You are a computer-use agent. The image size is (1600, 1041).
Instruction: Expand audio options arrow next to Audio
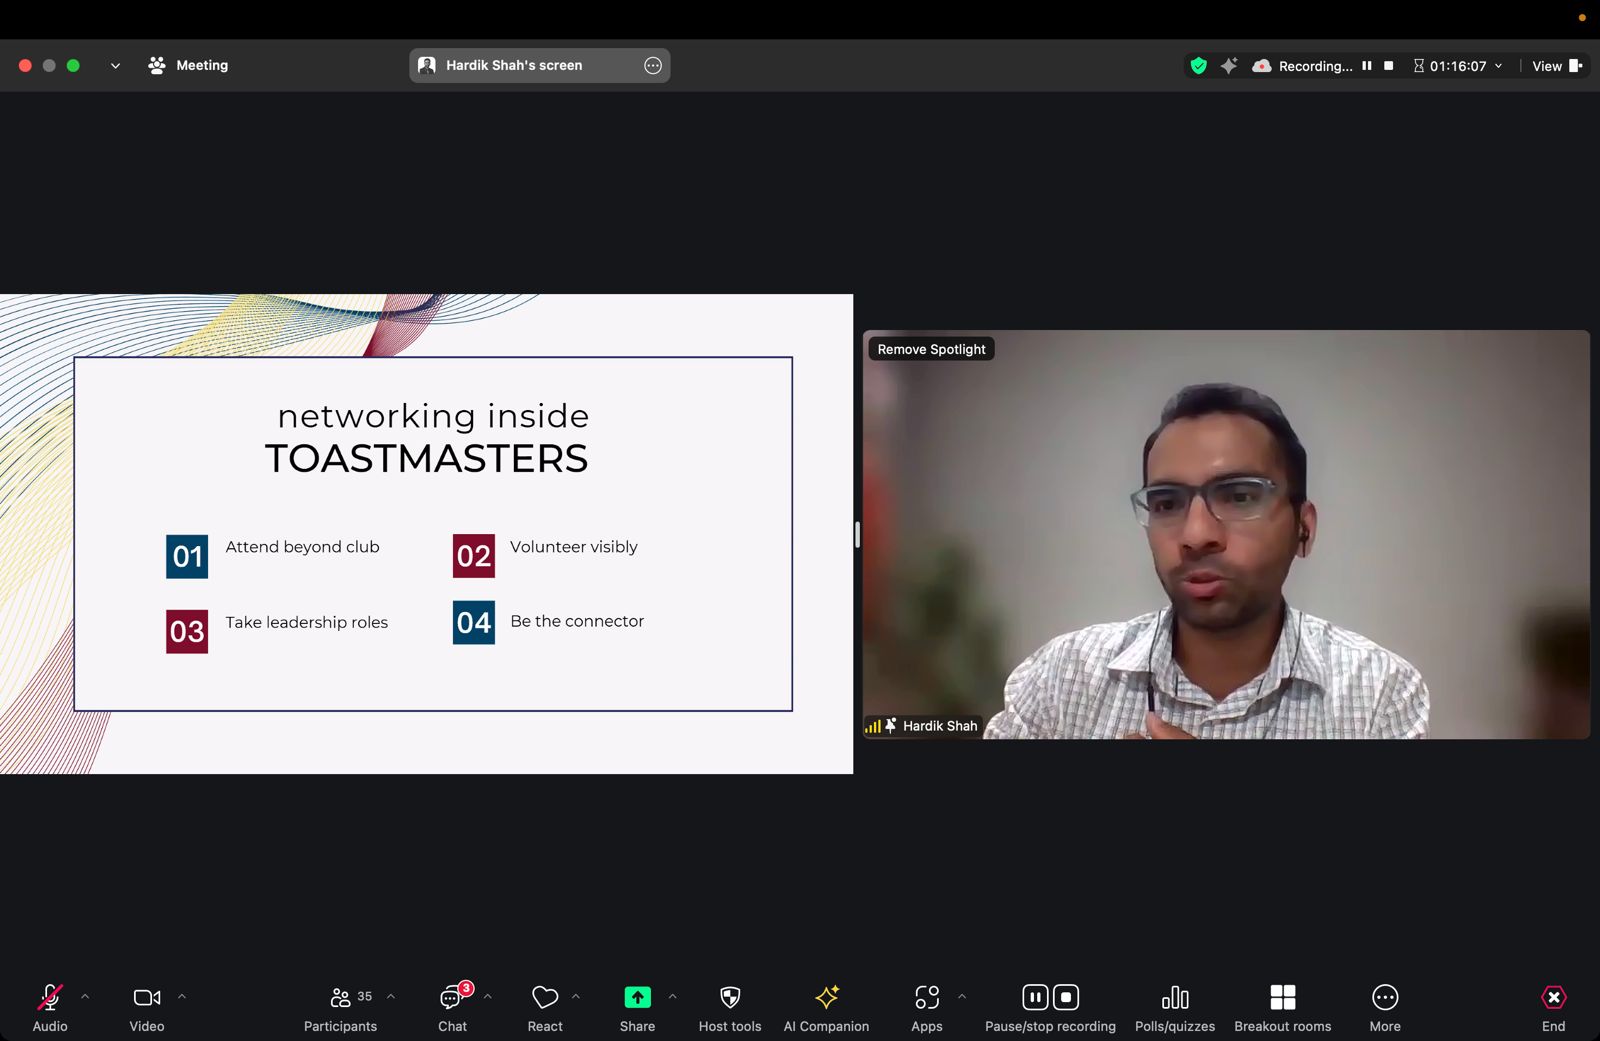click(85, 996)
